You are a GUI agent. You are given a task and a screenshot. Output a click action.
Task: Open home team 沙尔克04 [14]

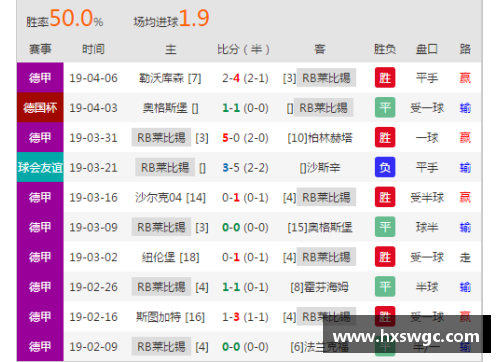[170, 198]
